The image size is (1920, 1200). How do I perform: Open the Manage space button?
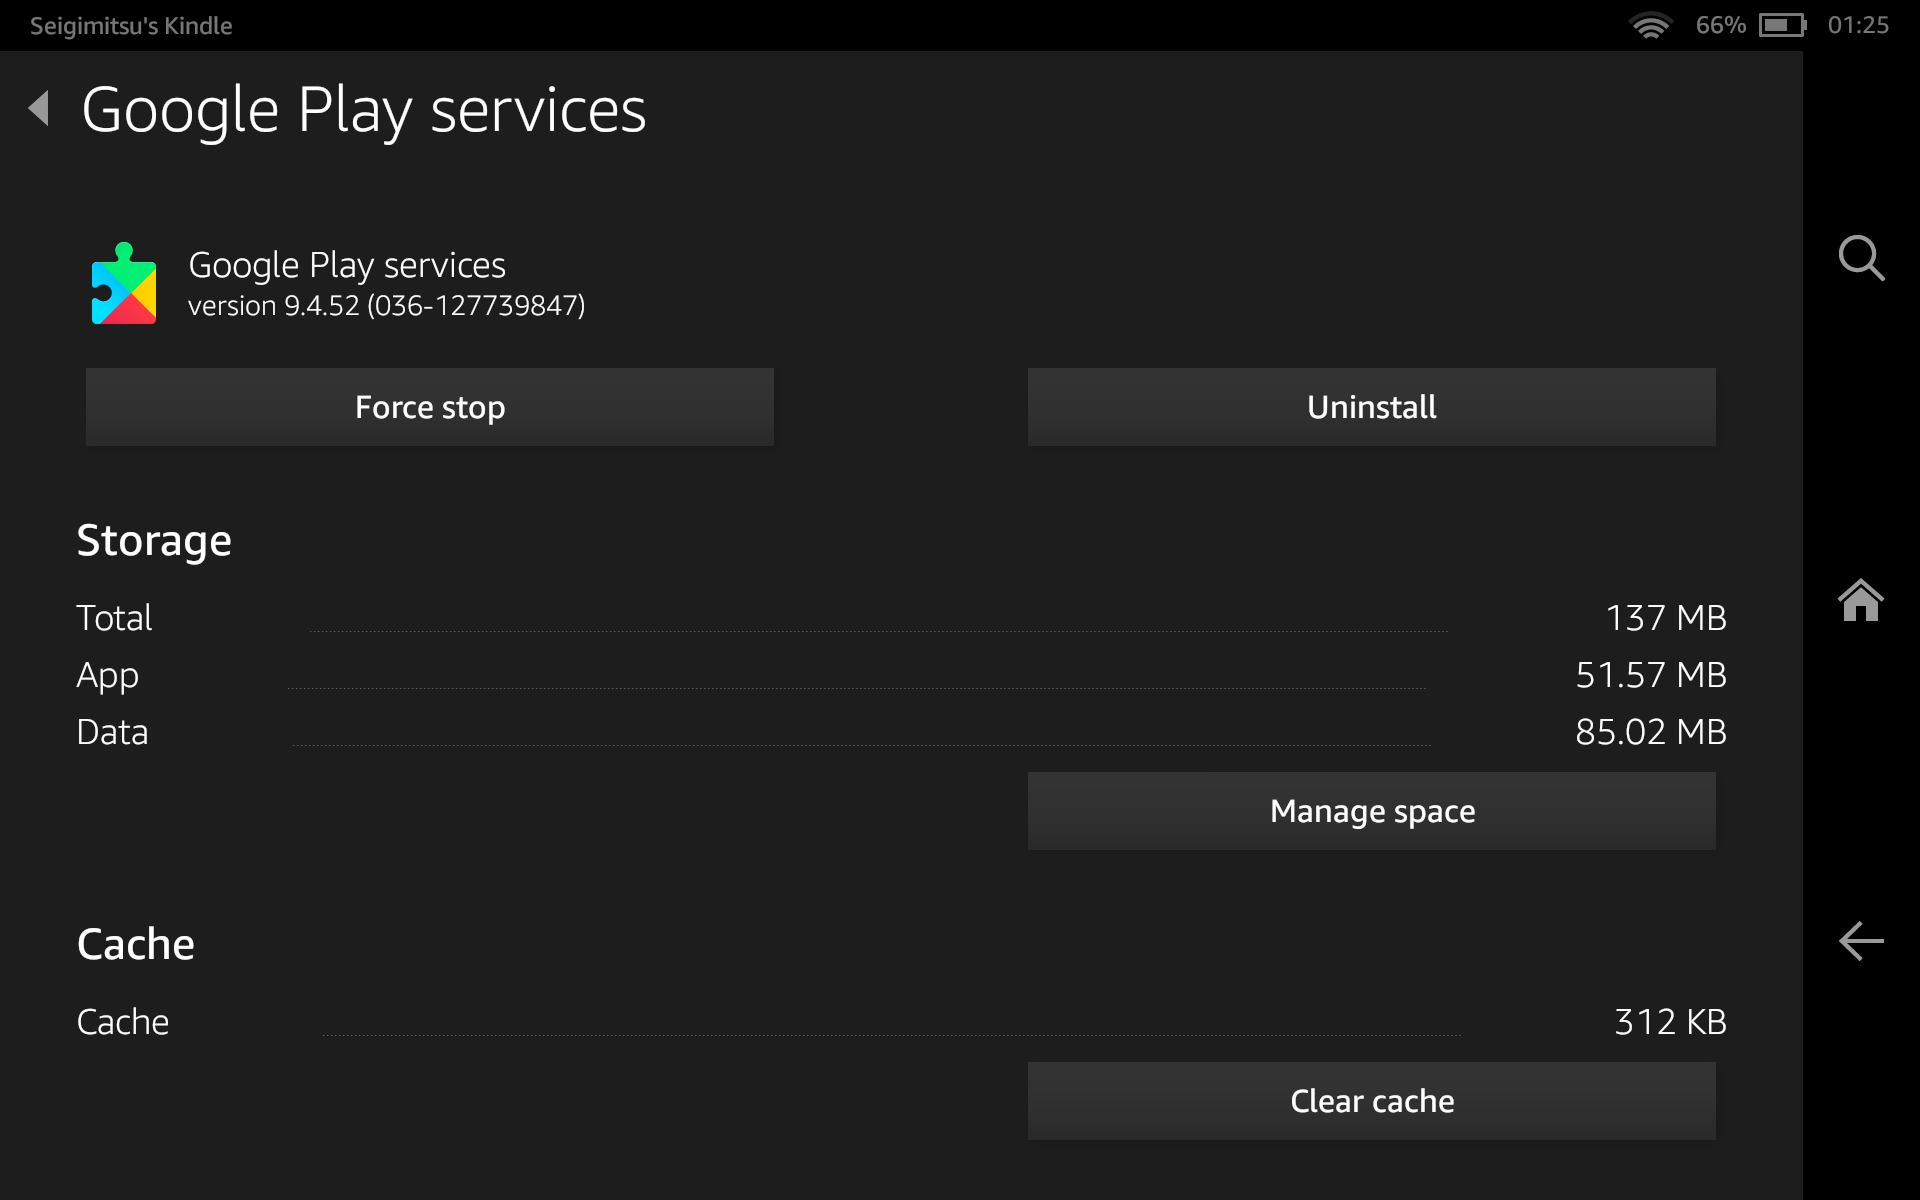coord(1371,811)
